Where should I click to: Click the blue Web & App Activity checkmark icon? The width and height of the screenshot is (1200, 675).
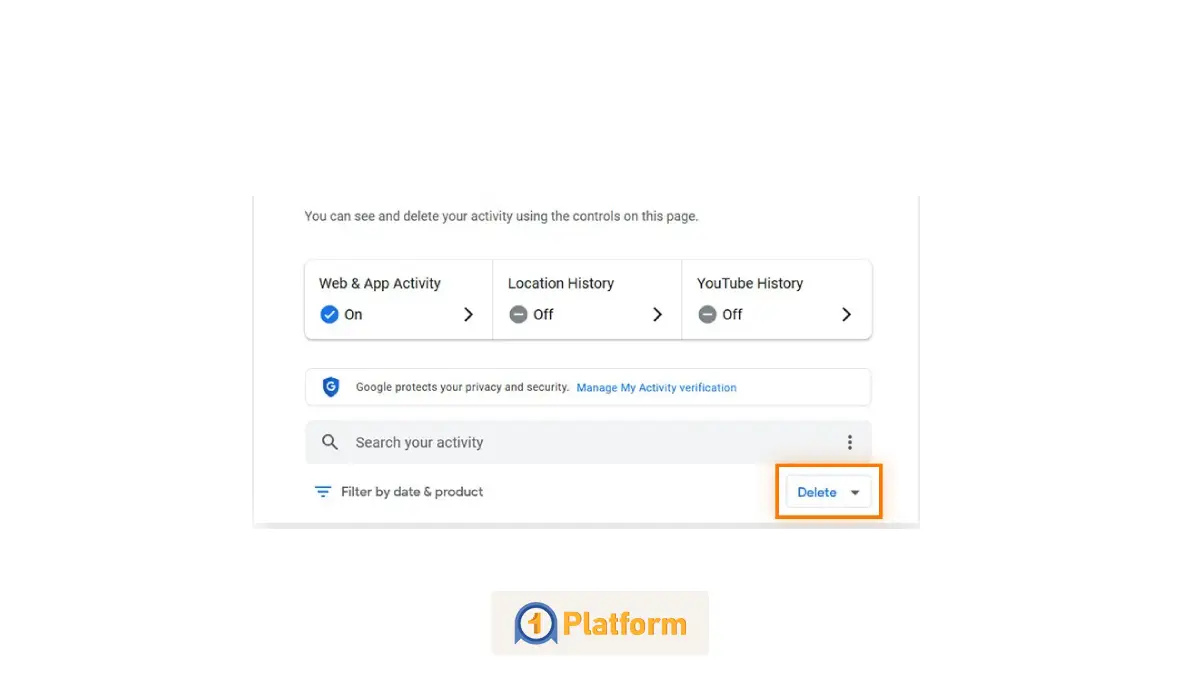point(329,314)
